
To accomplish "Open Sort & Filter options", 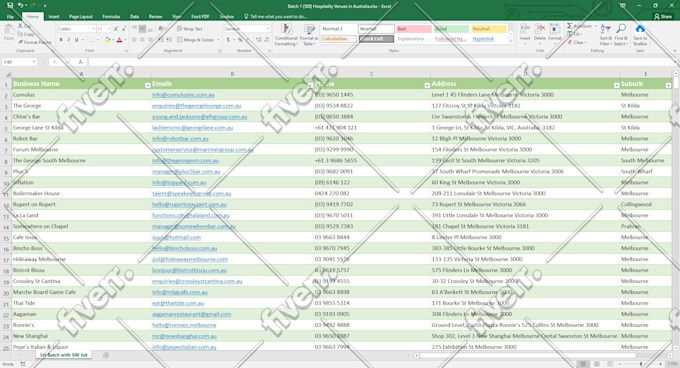I will coord(605,35).
